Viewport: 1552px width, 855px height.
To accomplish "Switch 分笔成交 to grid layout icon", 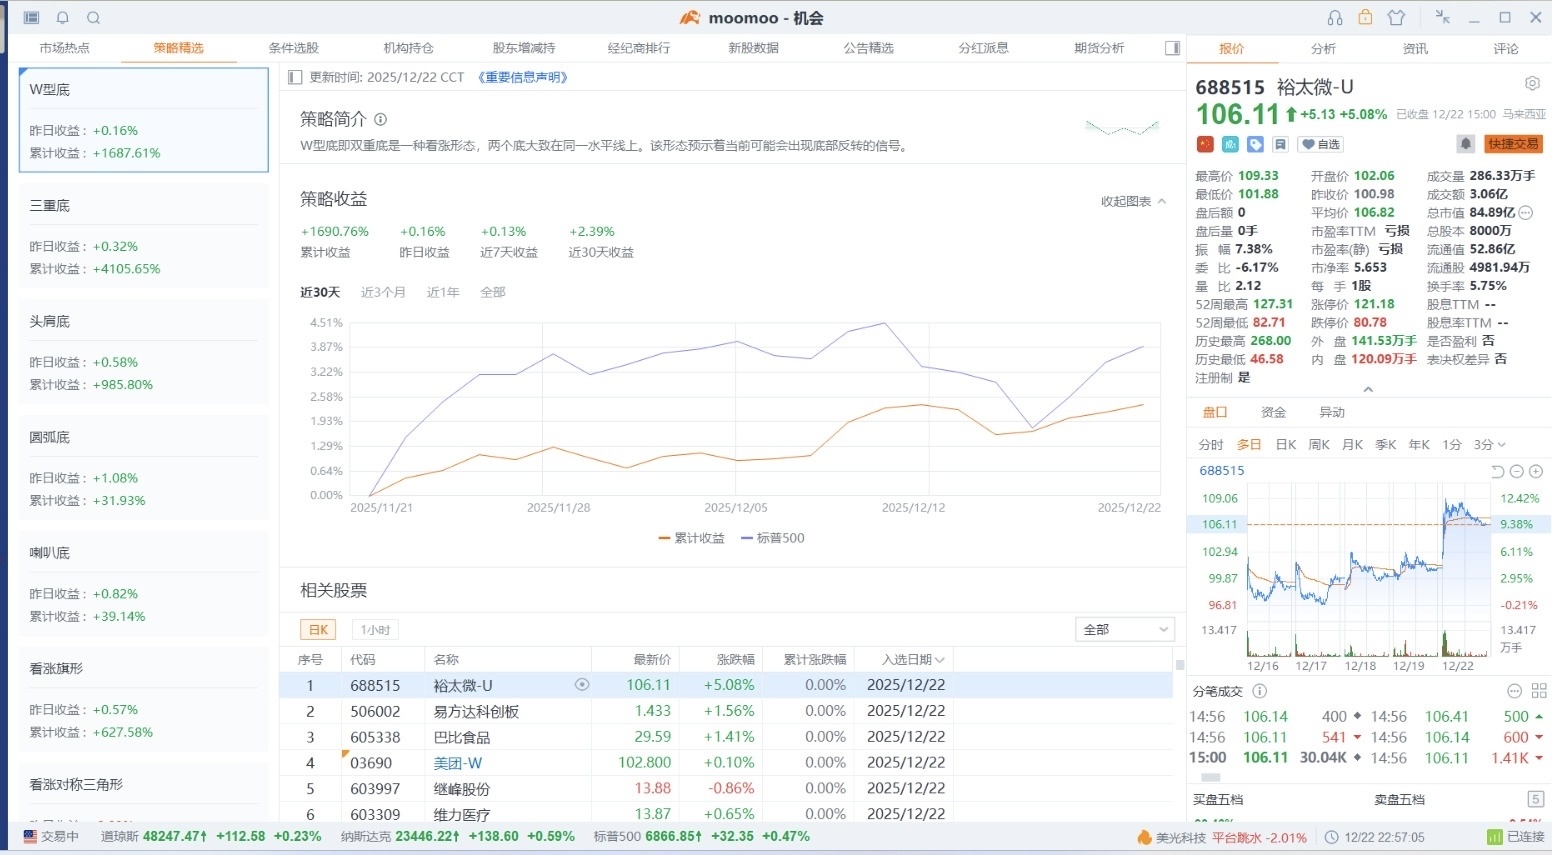I will tap(1539, 691).
